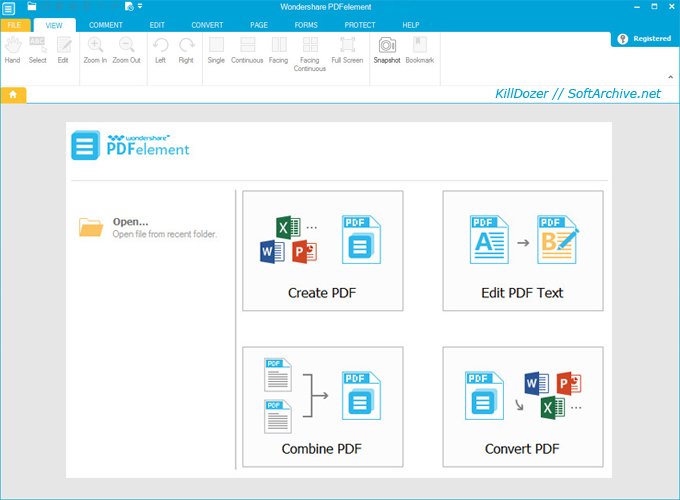The image size is (680, 500).
Task: Open the EDIT ribbon tab
Action: [157, 25]
